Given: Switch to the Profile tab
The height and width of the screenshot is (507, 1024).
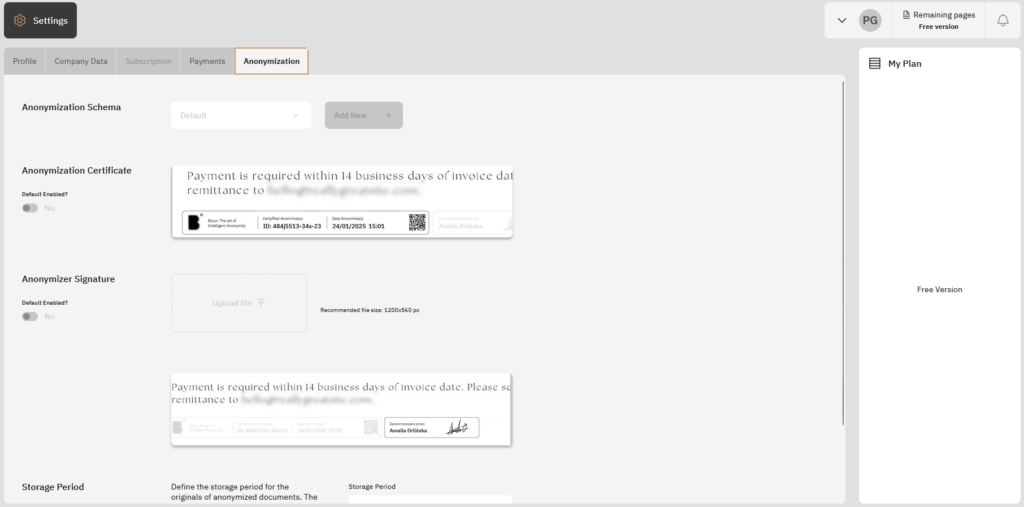Looking at the screenshot, I should coord(24,61).
